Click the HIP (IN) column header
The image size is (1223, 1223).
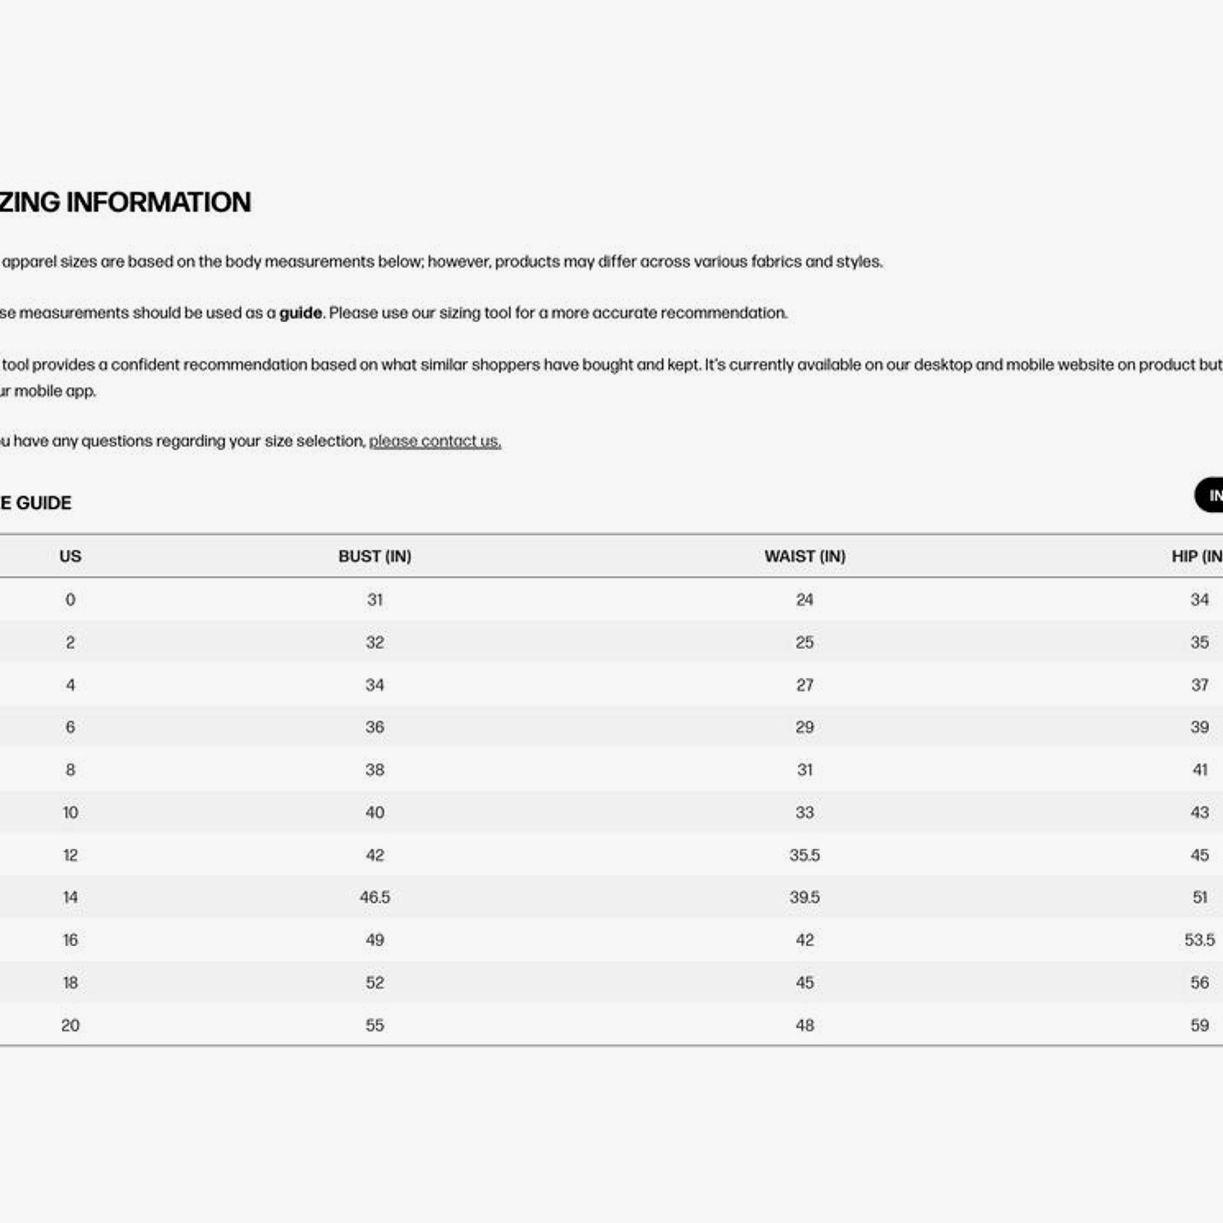1197,556
